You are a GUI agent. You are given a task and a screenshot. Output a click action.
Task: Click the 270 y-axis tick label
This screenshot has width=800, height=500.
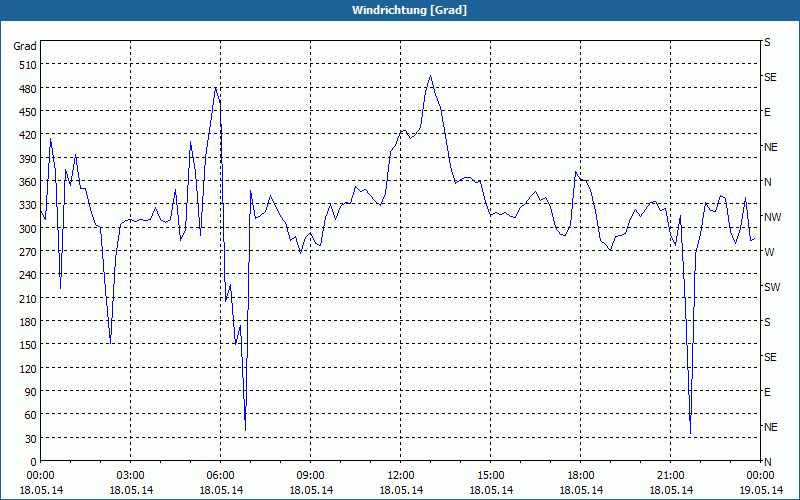click(x=29, y=252)
